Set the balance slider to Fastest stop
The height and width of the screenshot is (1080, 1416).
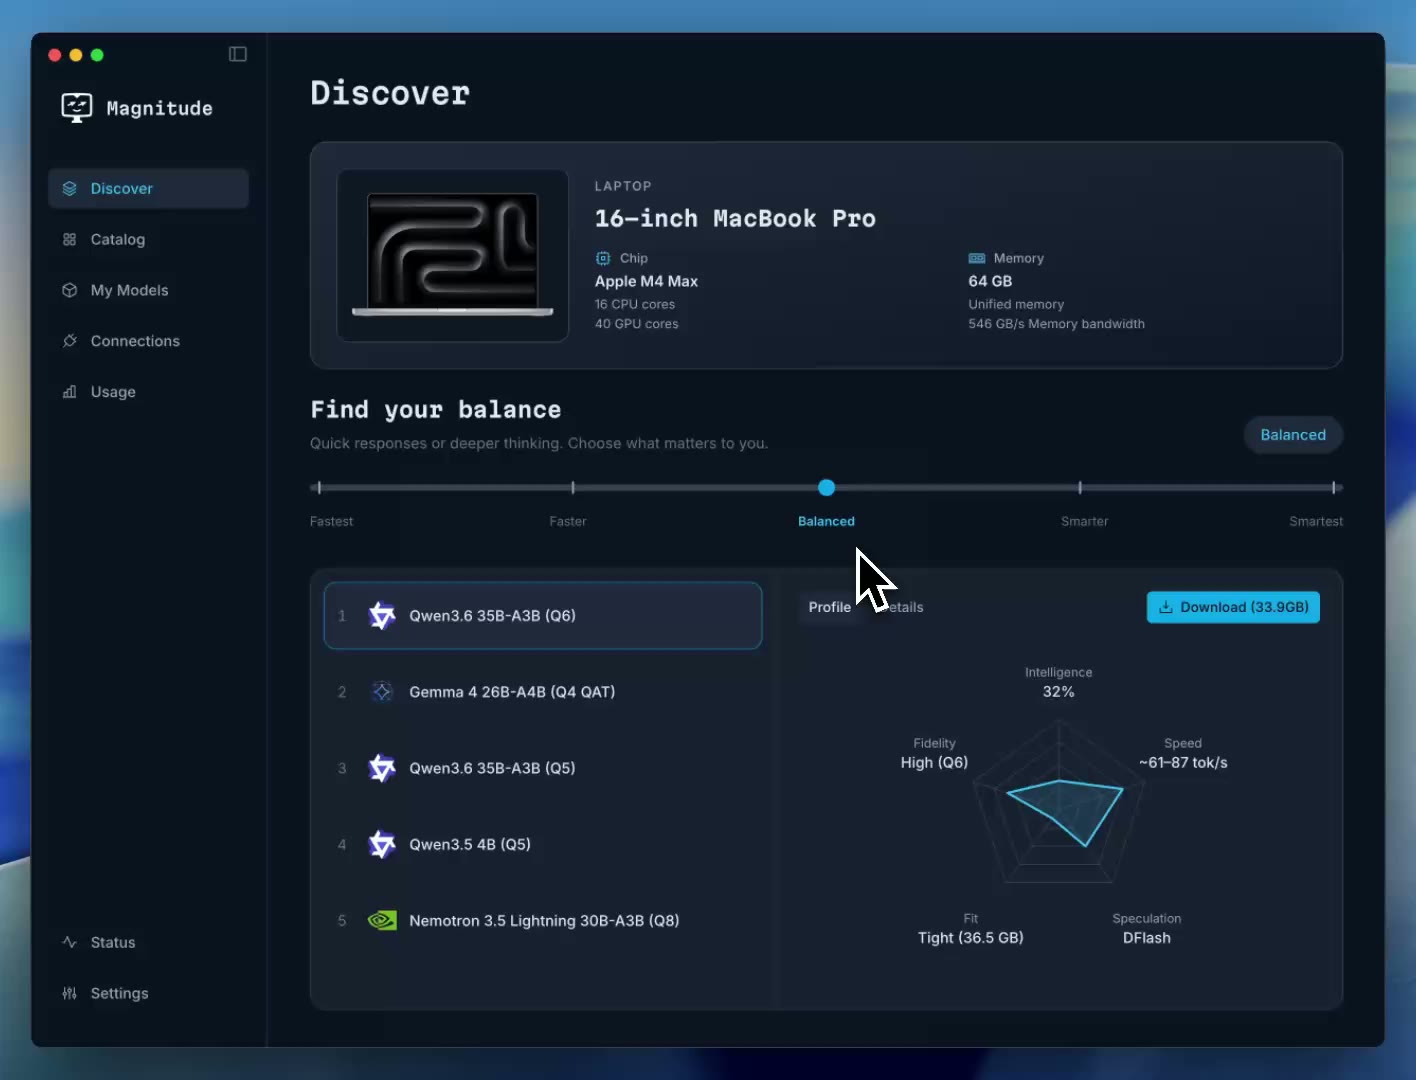click(319, 488)
